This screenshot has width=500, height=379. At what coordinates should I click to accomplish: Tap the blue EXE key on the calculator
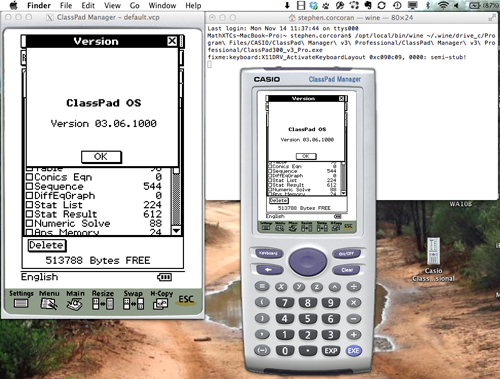tap(353, 350)
